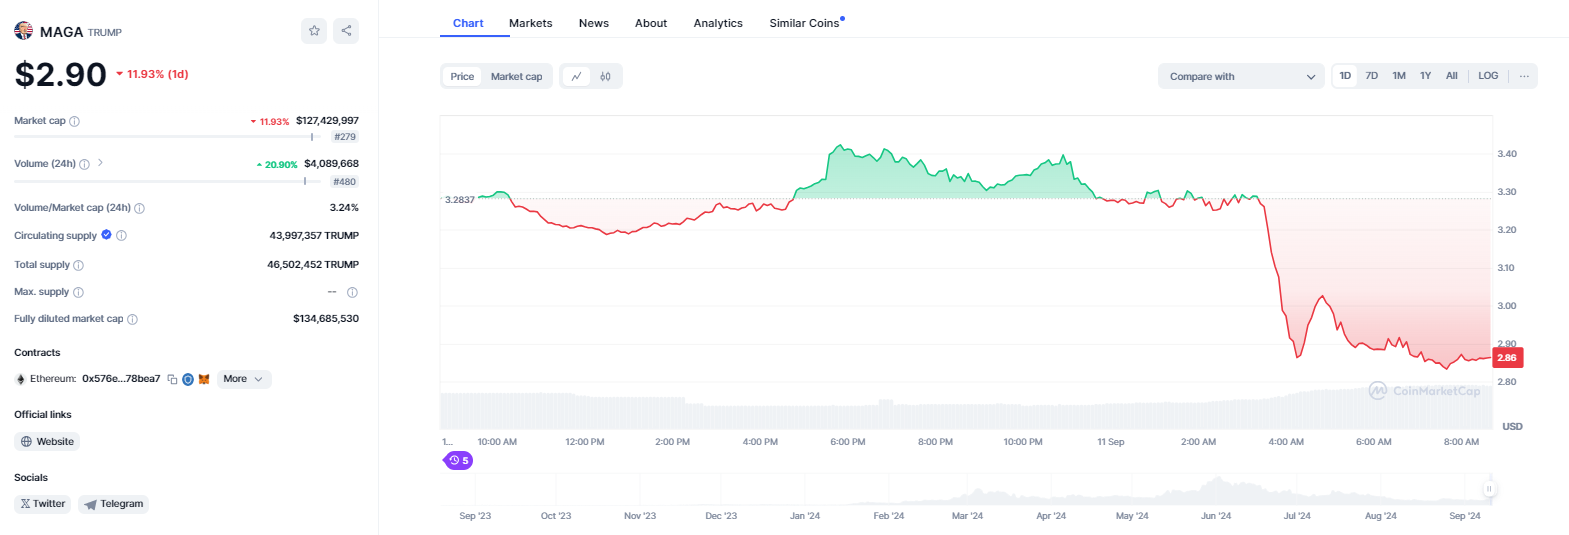This screenshot has height=535, width=1569.
Task: Click the 0x576e...78bea7 contract address
Action: coord(121,379)
